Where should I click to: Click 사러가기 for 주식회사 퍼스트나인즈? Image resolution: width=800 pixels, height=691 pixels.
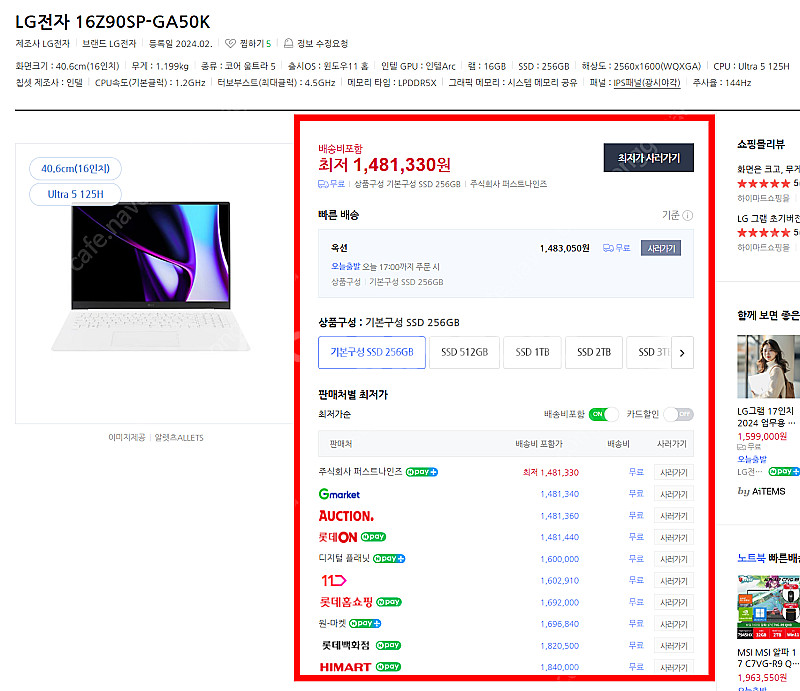click(x=673, y=473)
